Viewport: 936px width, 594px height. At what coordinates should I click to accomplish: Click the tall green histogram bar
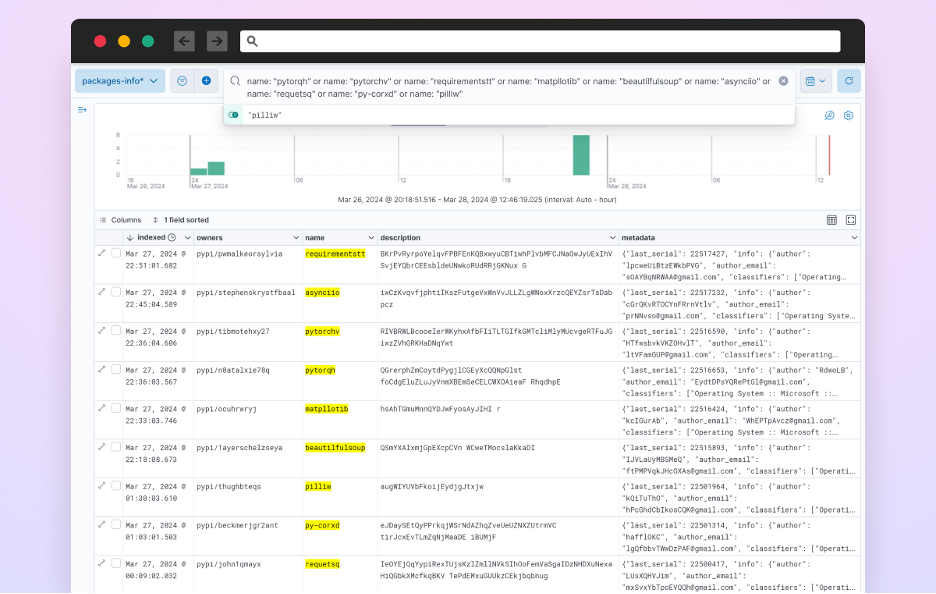click(x=581, y=155)
